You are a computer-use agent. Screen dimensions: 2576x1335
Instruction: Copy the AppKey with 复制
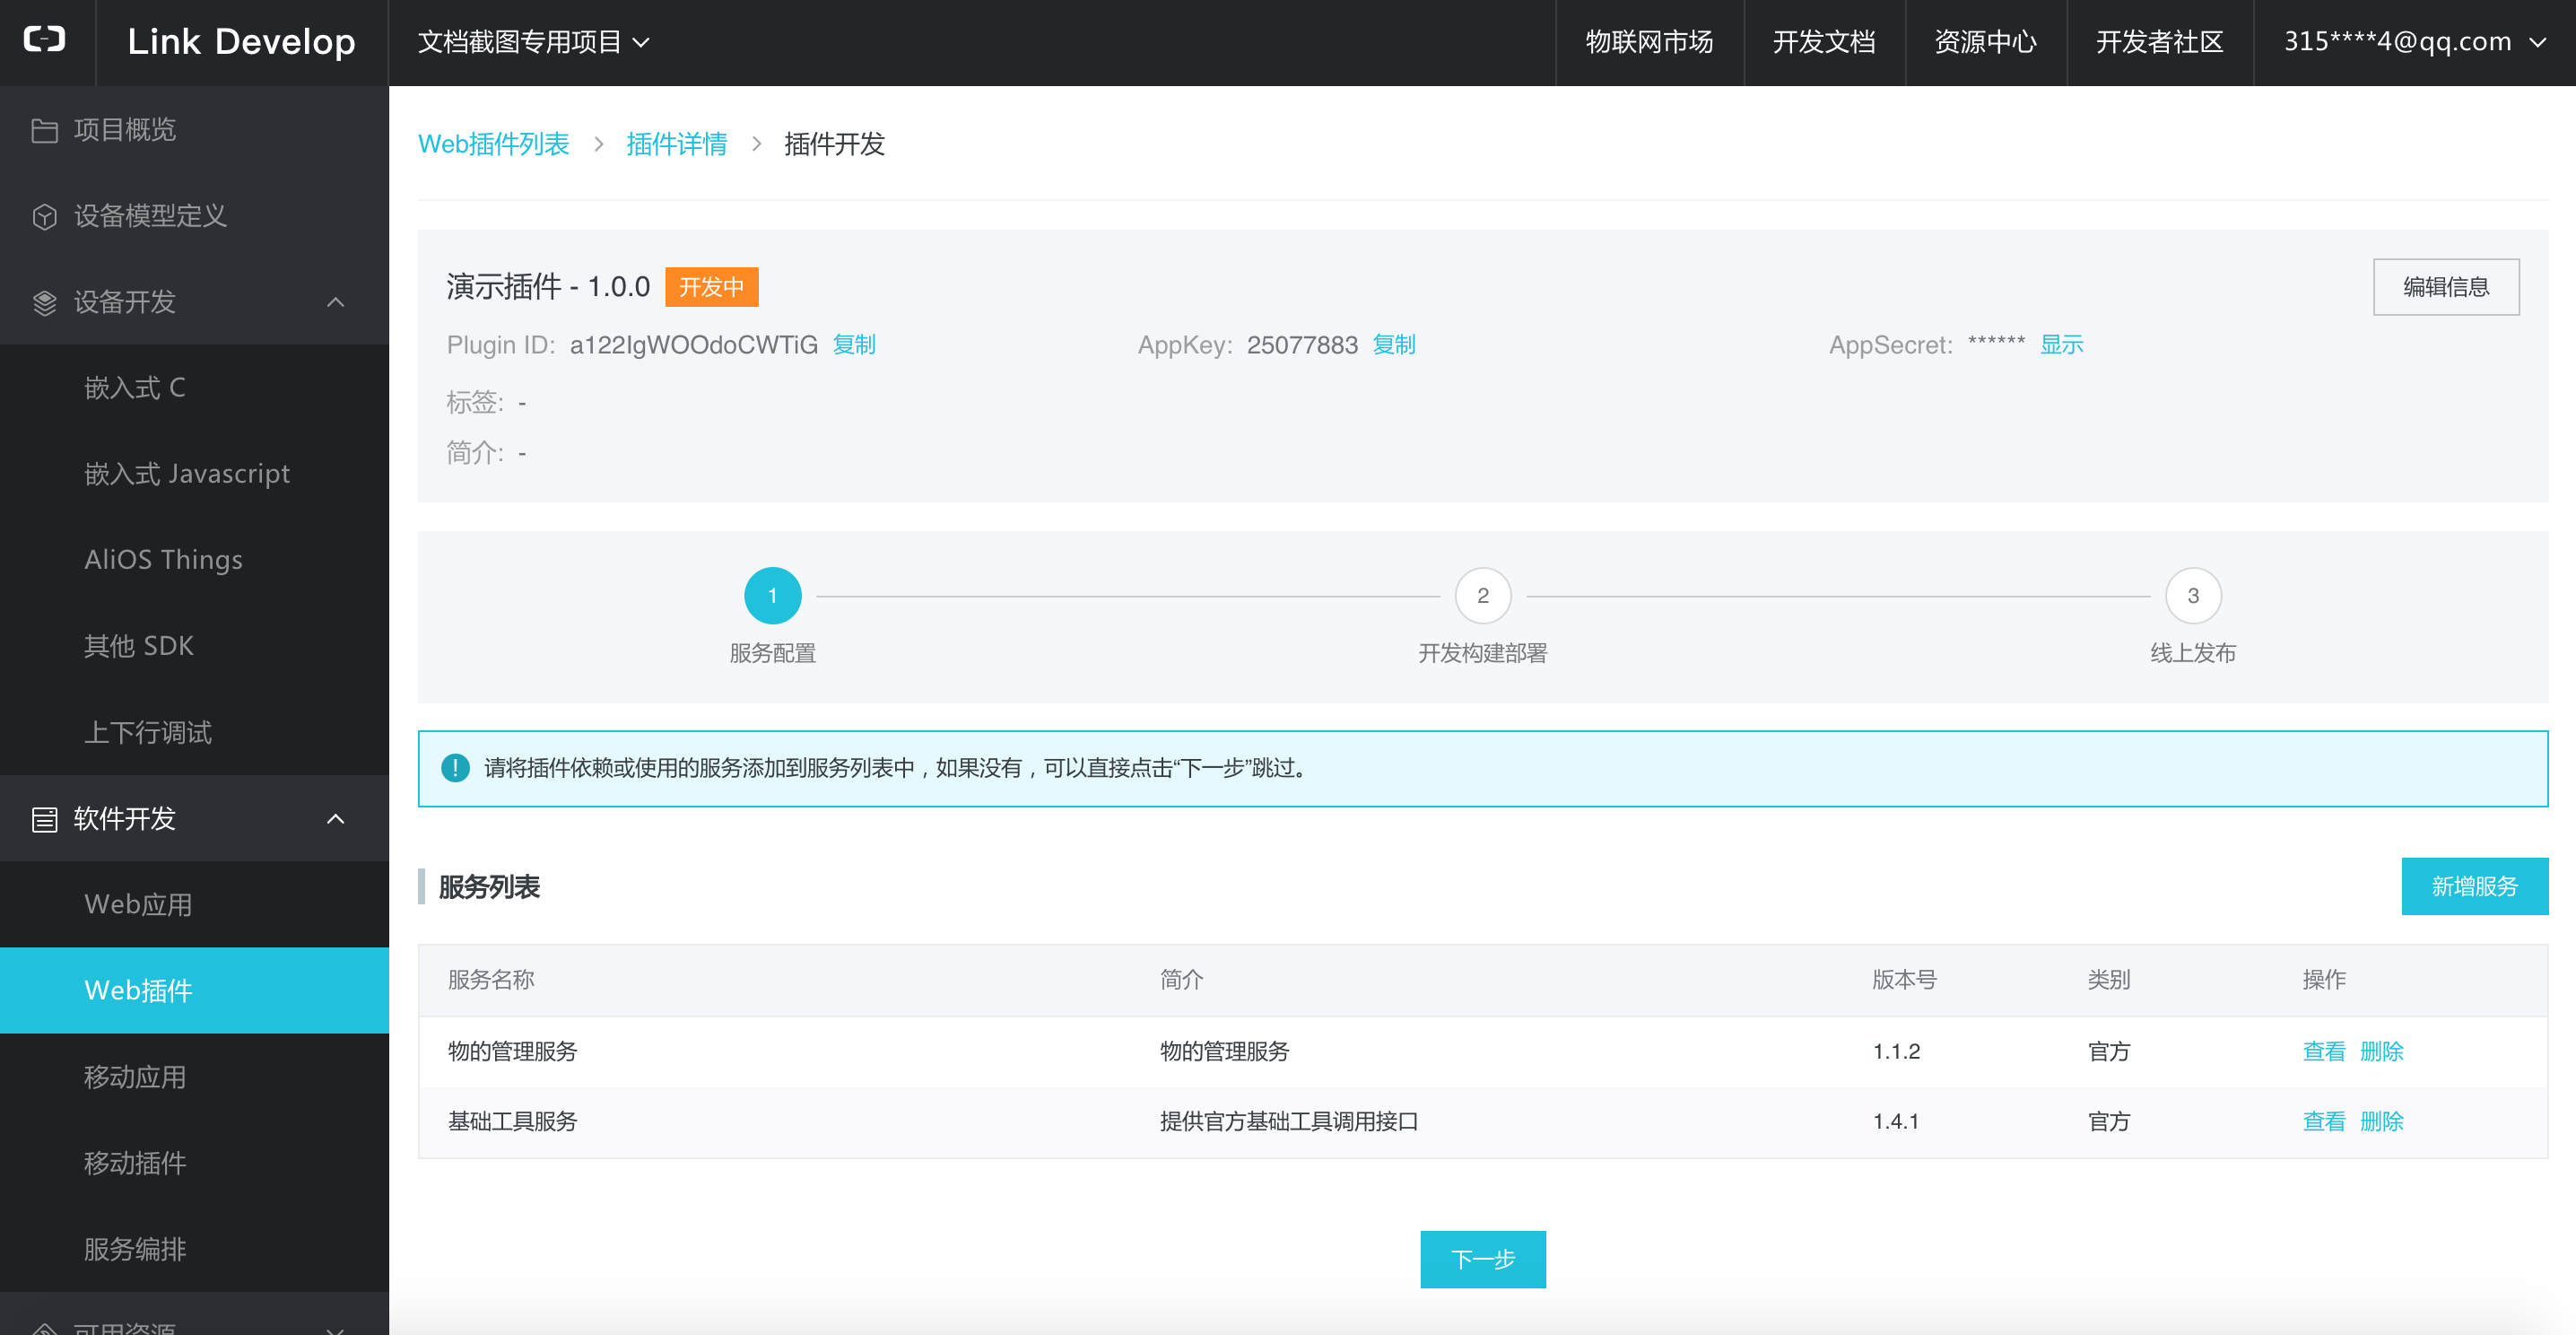(x=1394, y=345)
